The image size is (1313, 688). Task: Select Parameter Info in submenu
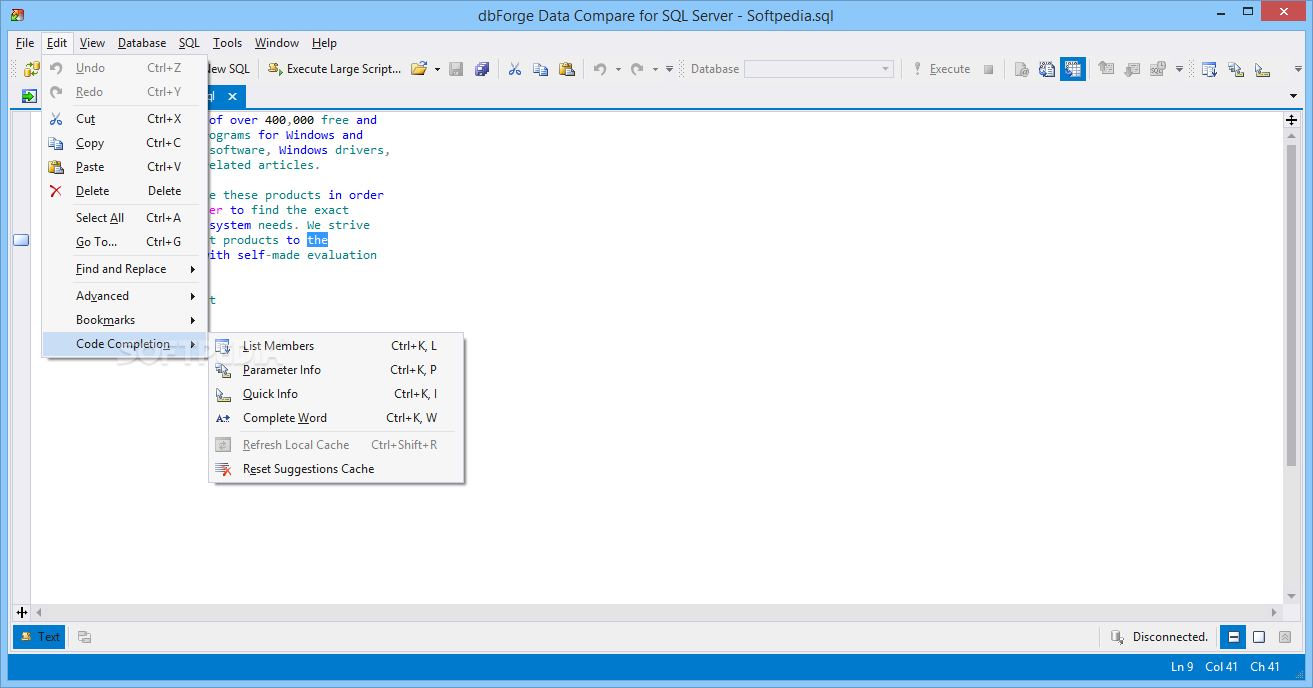pos(336,370)
